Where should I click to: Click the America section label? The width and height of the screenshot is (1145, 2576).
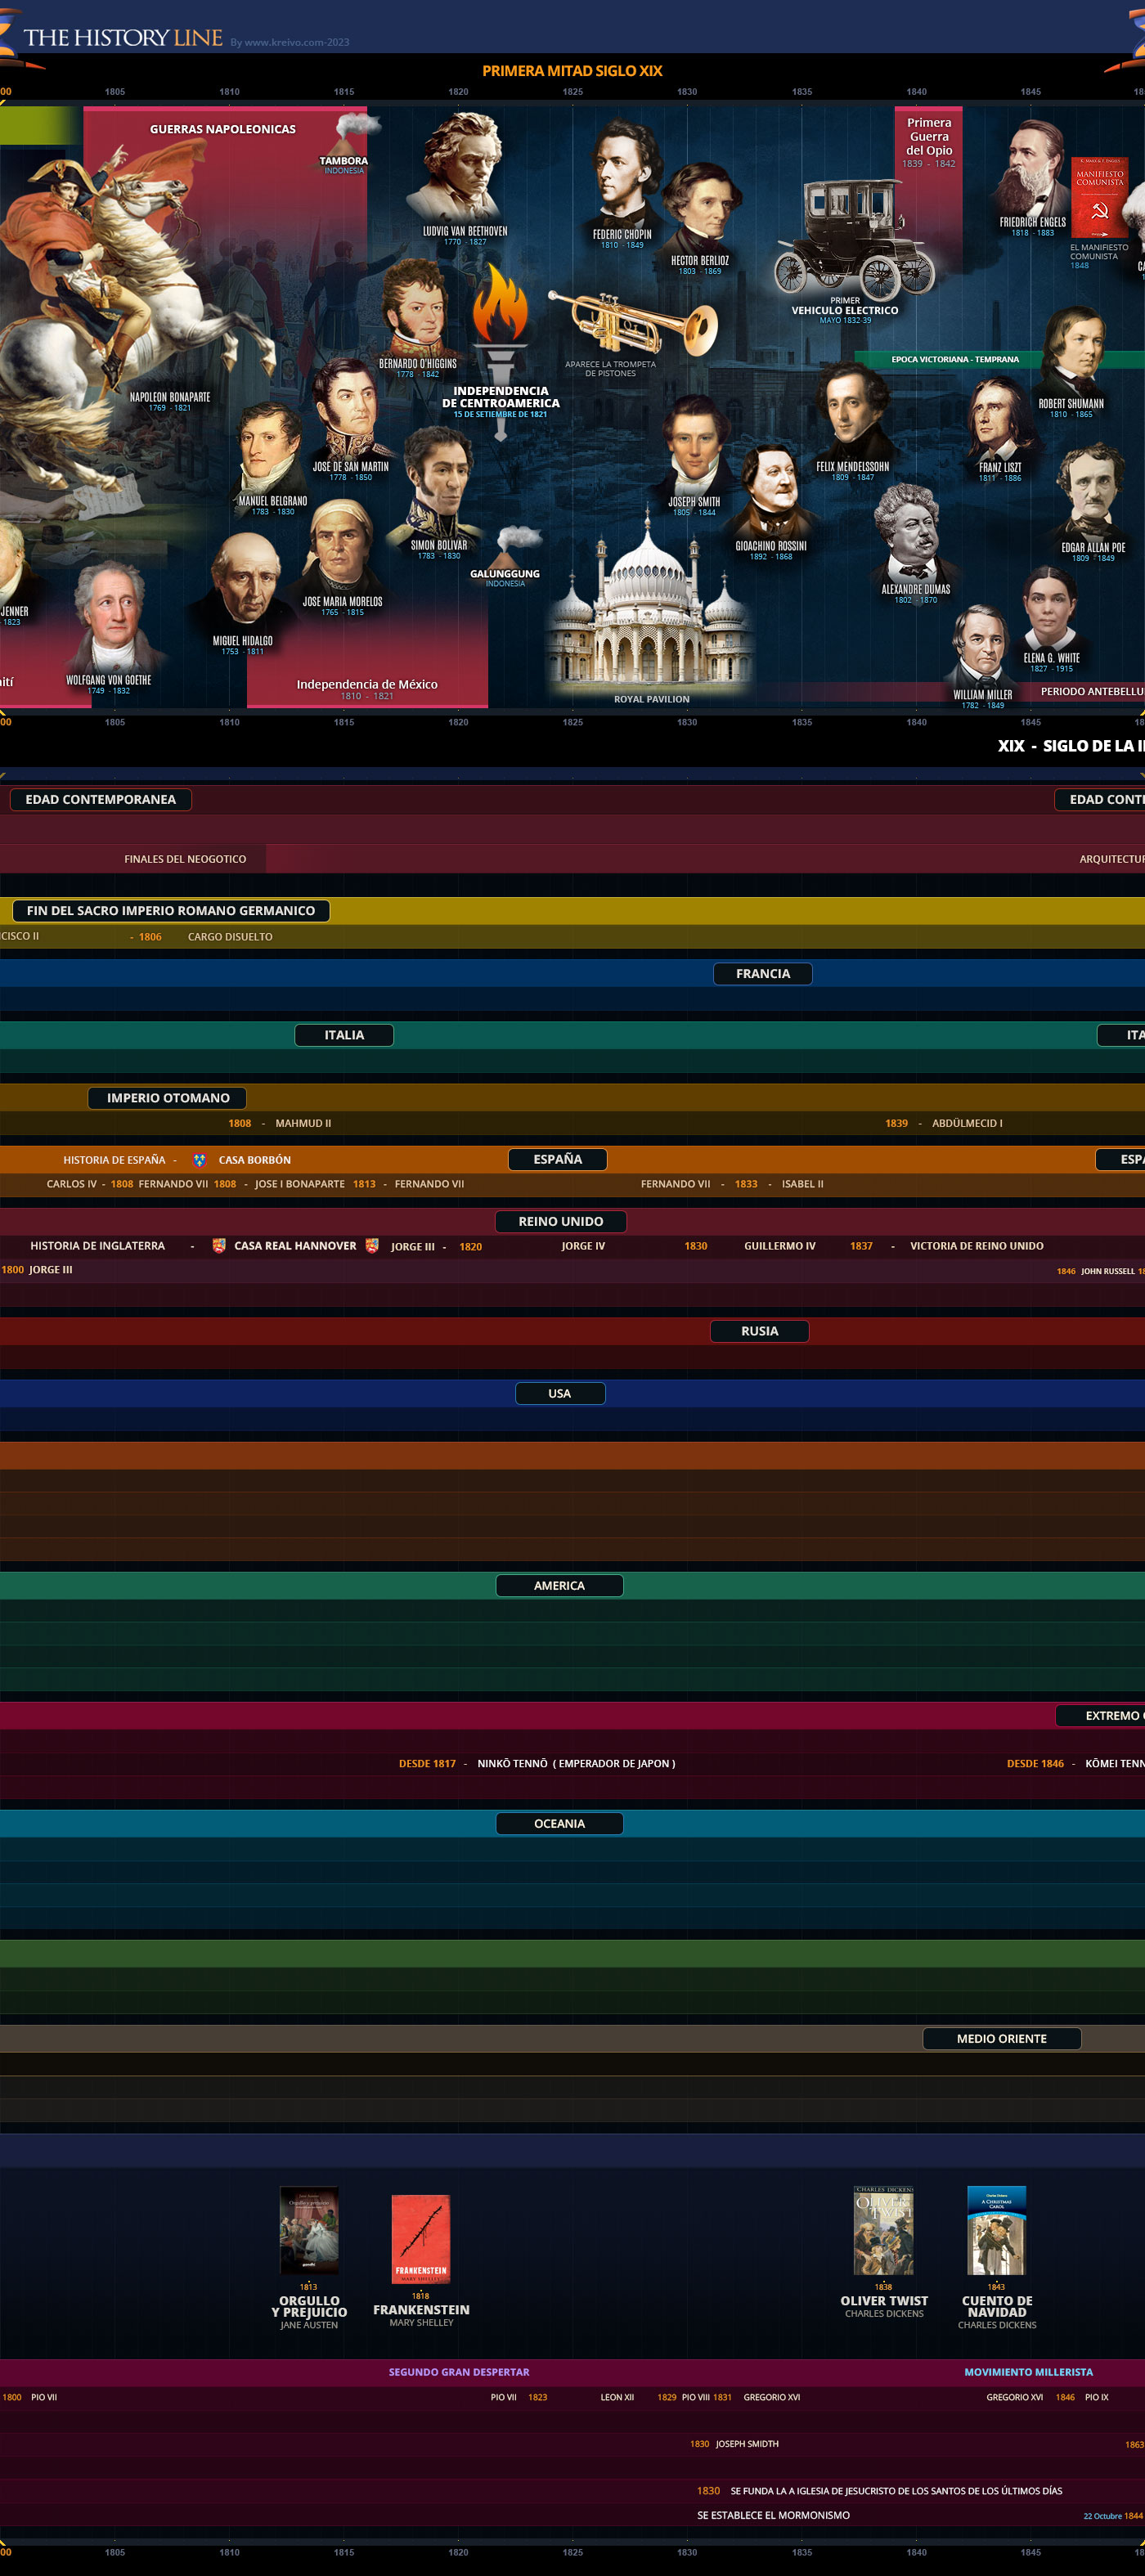pos(560,1585)
